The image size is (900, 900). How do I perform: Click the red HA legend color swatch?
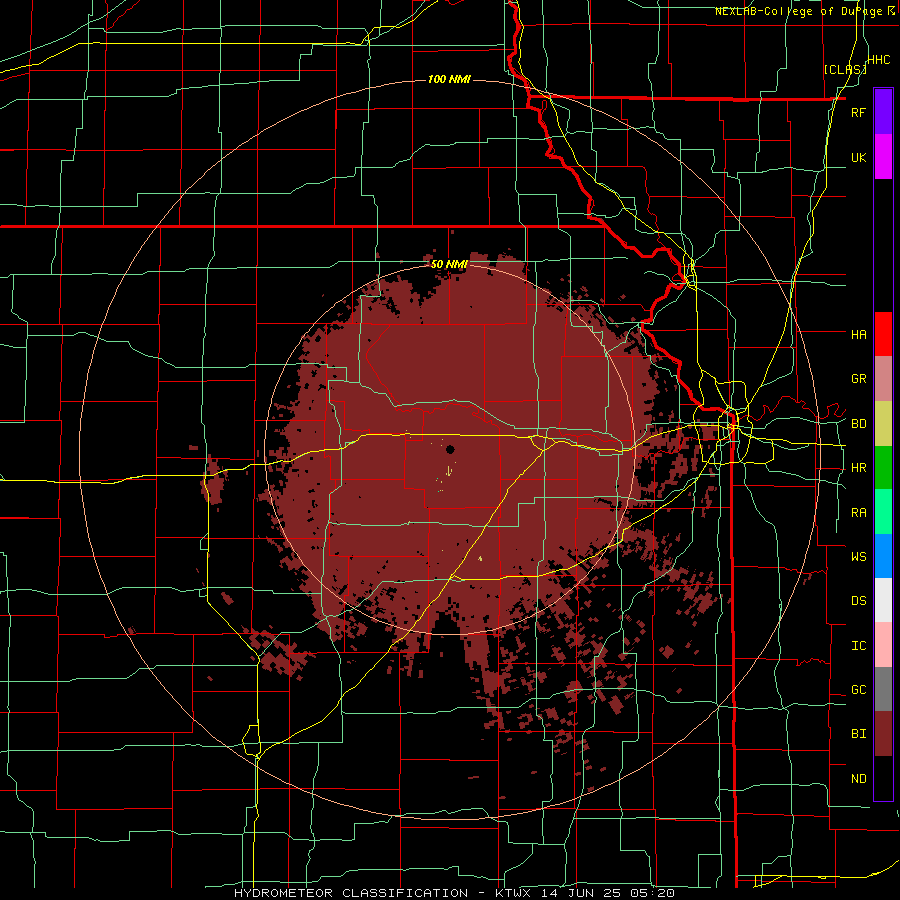[x=883, y=334]
